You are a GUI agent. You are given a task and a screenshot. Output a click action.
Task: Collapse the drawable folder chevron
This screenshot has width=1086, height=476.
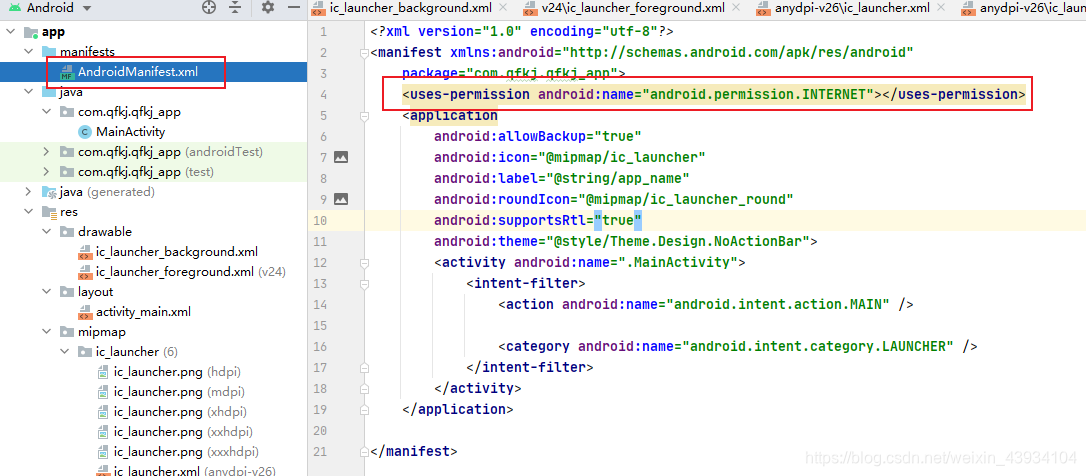[x=46, y=231]
